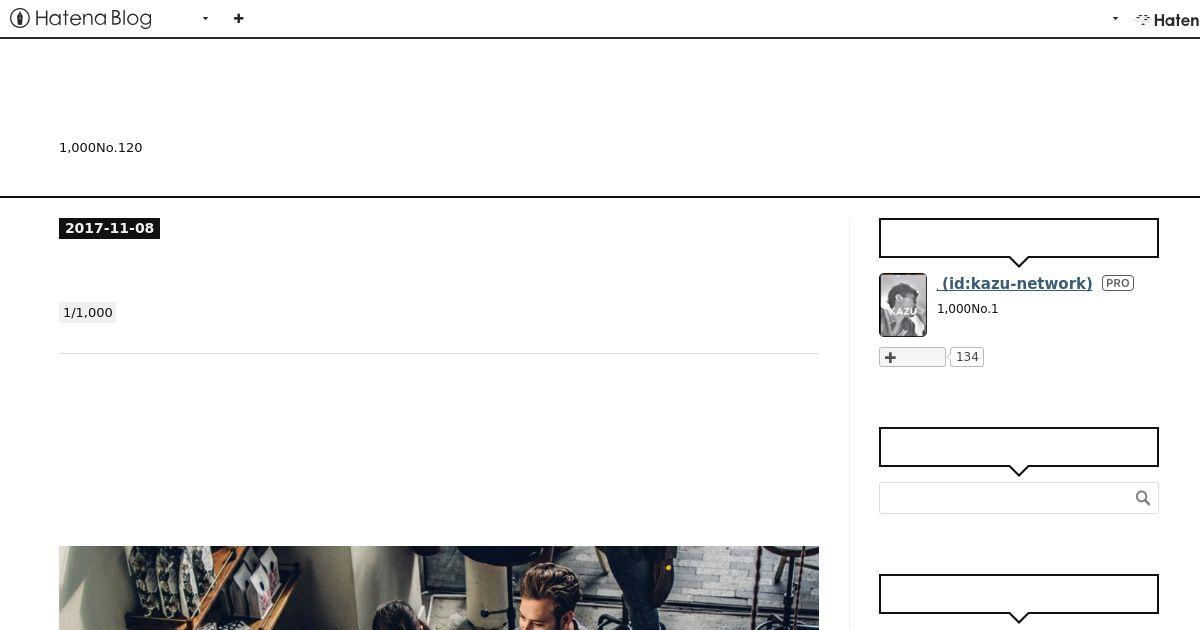1200x630 pixels.
Task: Open the 2017-11-08 date archive link
Action: (x=109, y=228)
